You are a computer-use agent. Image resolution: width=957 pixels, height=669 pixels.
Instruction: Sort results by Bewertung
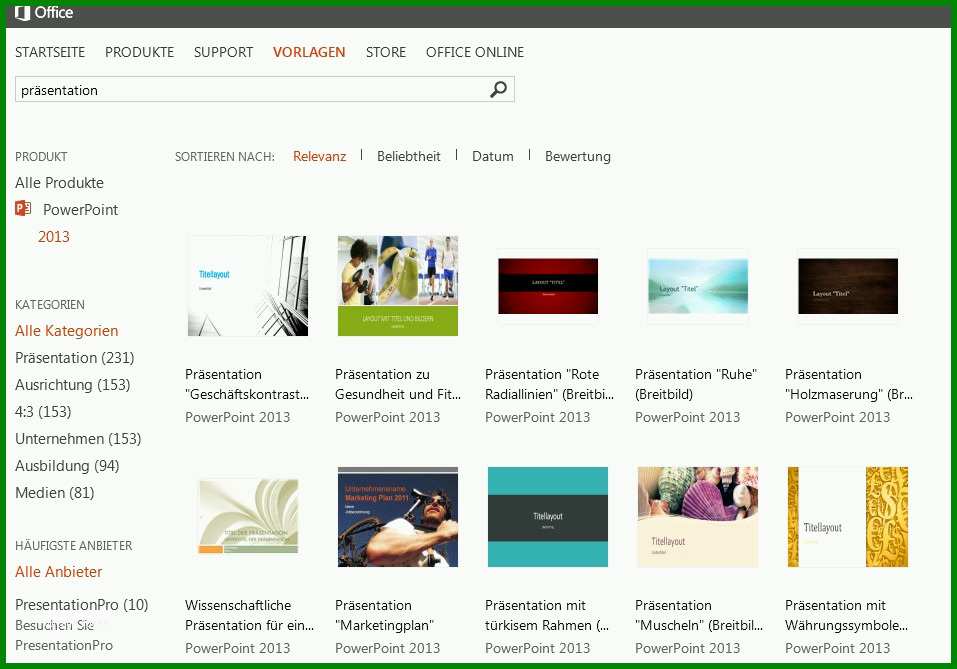577,156
